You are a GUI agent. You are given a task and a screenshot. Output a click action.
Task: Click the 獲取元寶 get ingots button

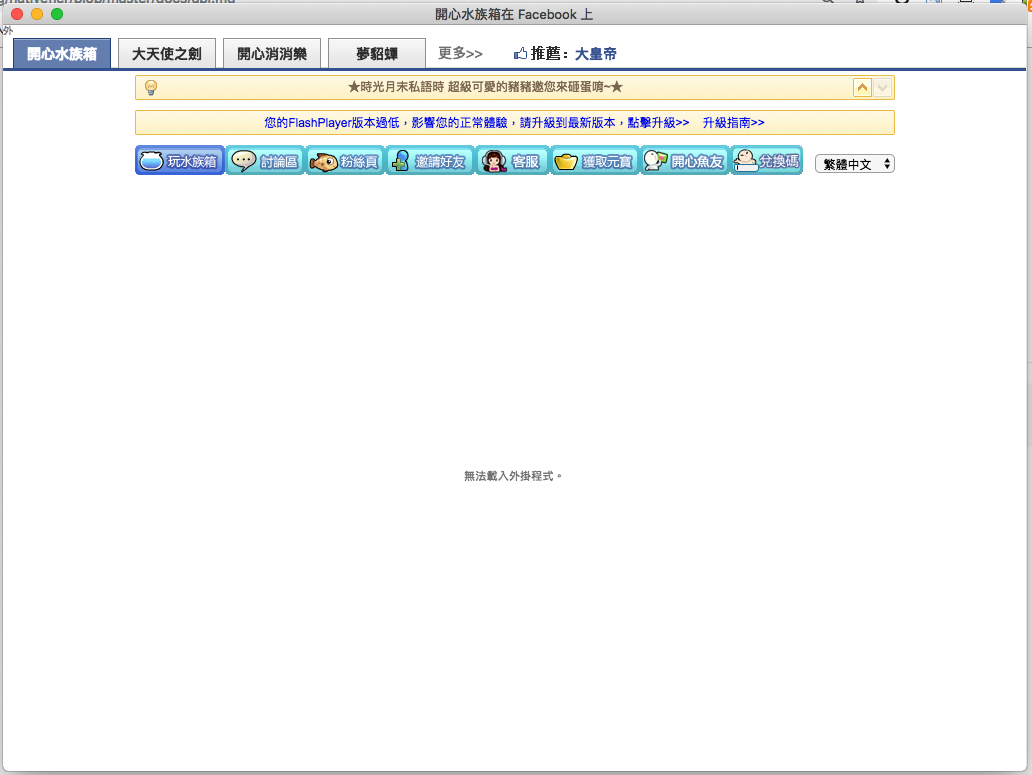point(594,161)
